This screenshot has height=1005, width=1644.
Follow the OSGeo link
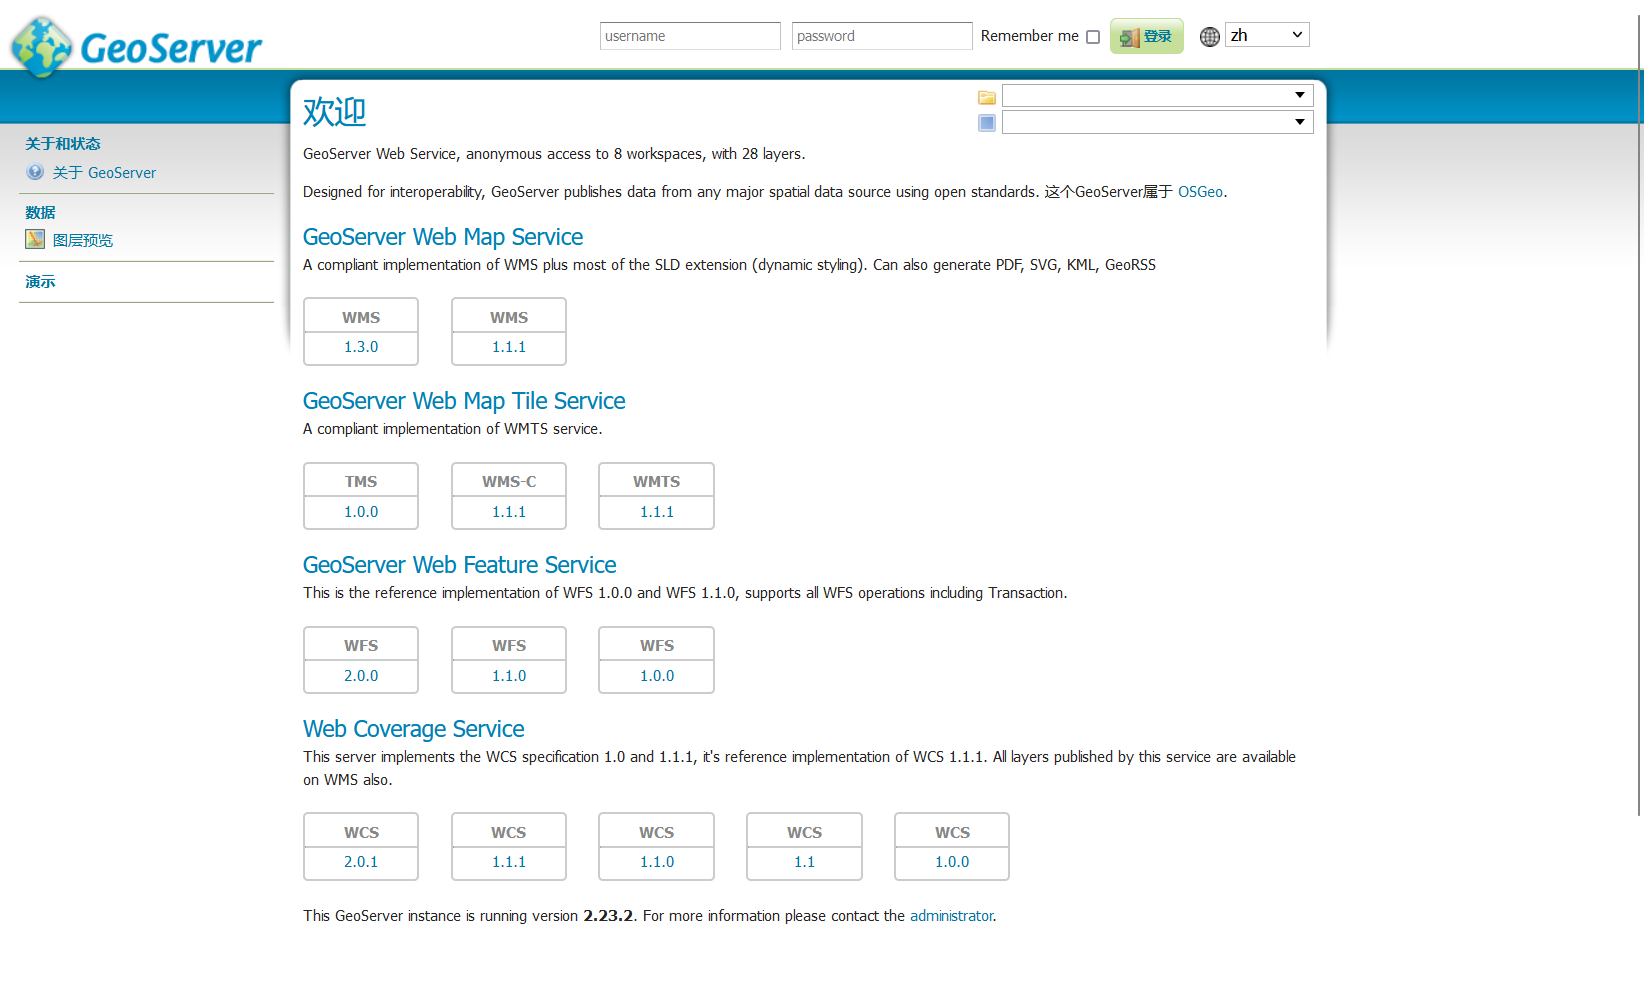pyautogui.click(x=1200, y=192)
